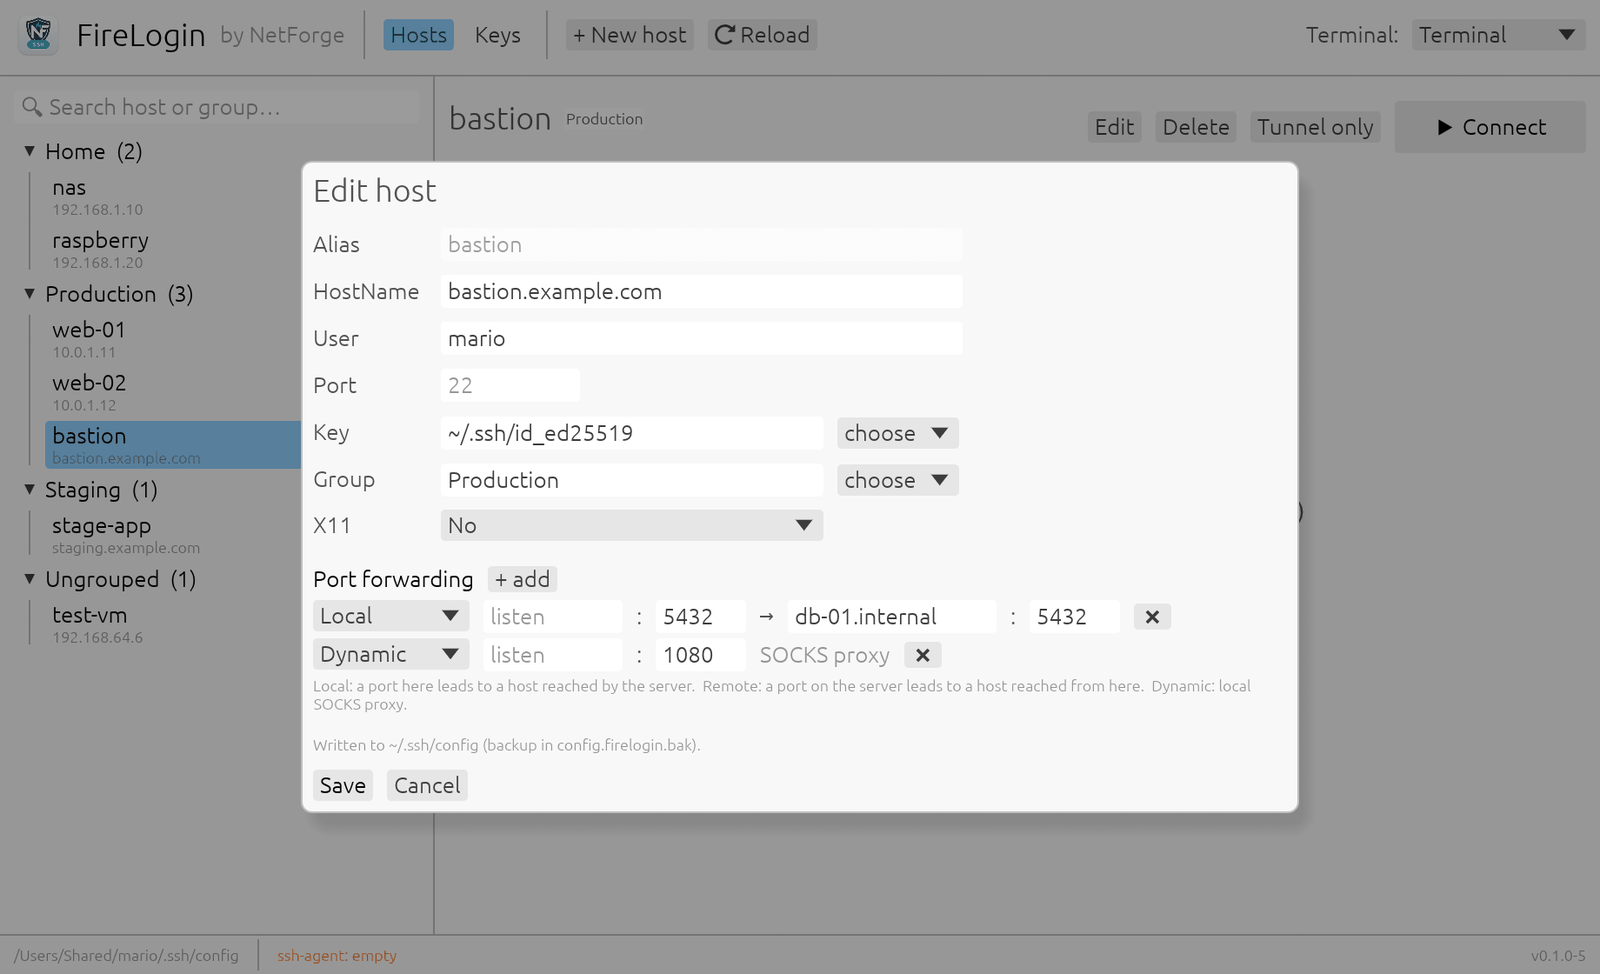Connect to the bastion host
The width and height of the screenshot is (1600, 974).
click(x=1490, y=127)
